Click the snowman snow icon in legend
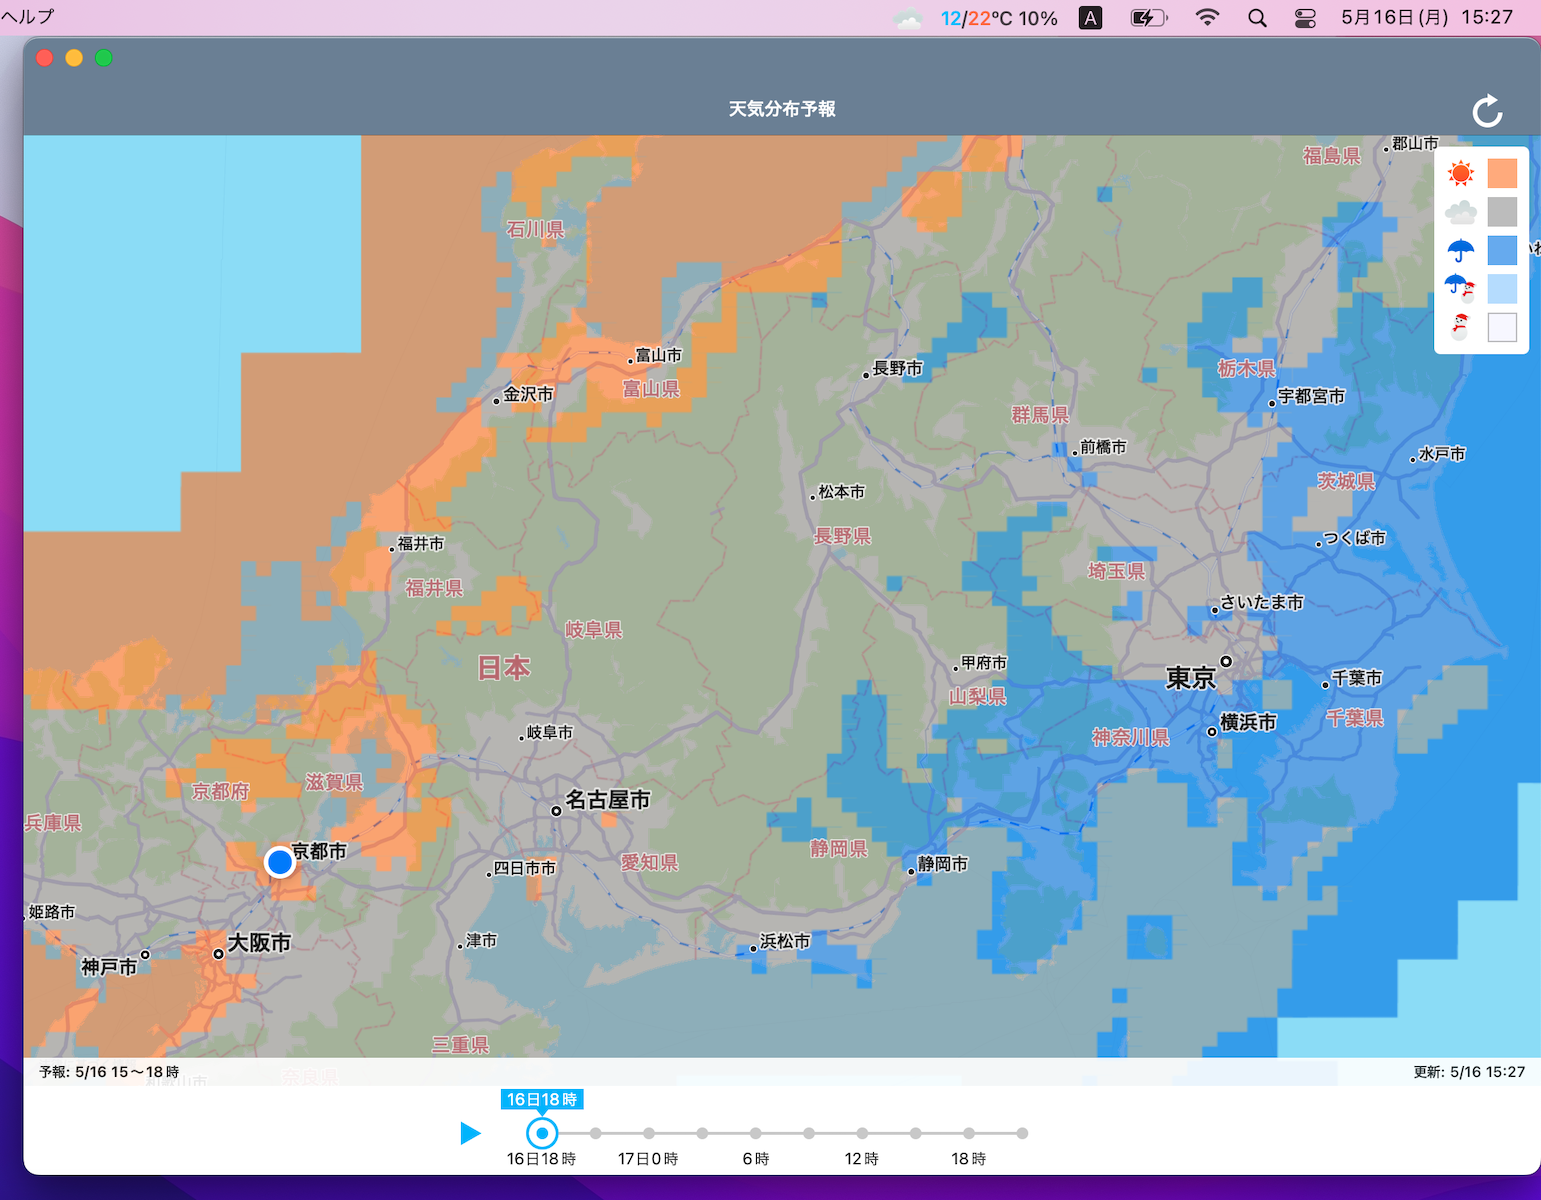1541x1200 pixels. tap(1460, 327)
